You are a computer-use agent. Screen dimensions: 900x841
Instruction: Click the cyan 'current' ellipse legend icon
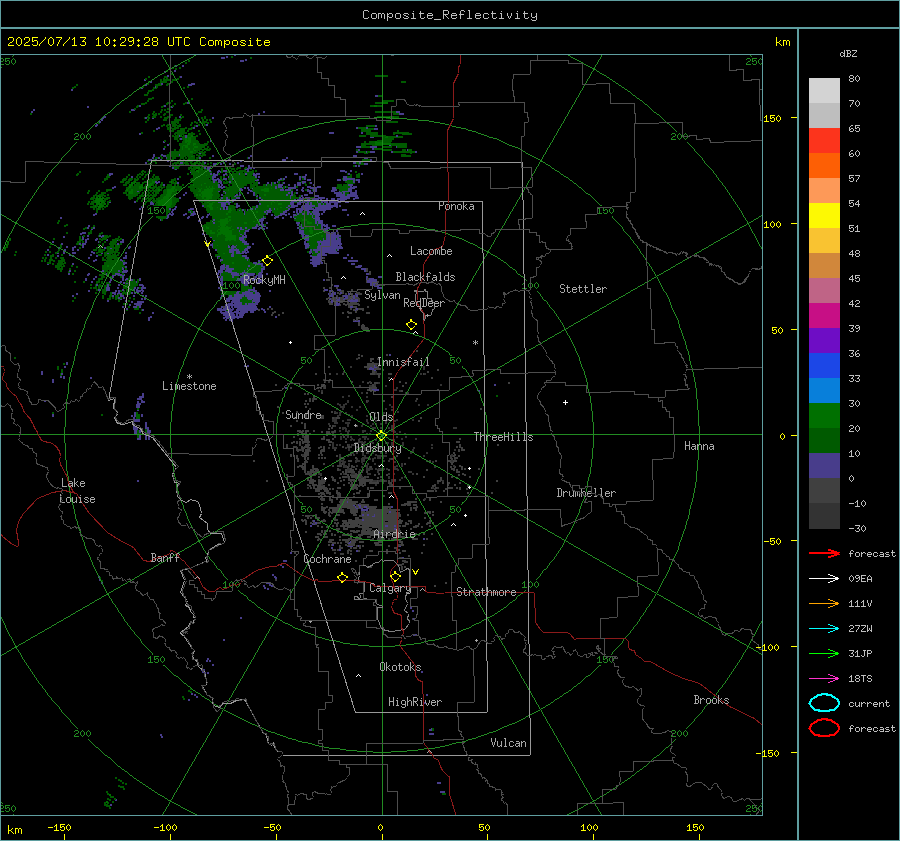tap(824, 703)
